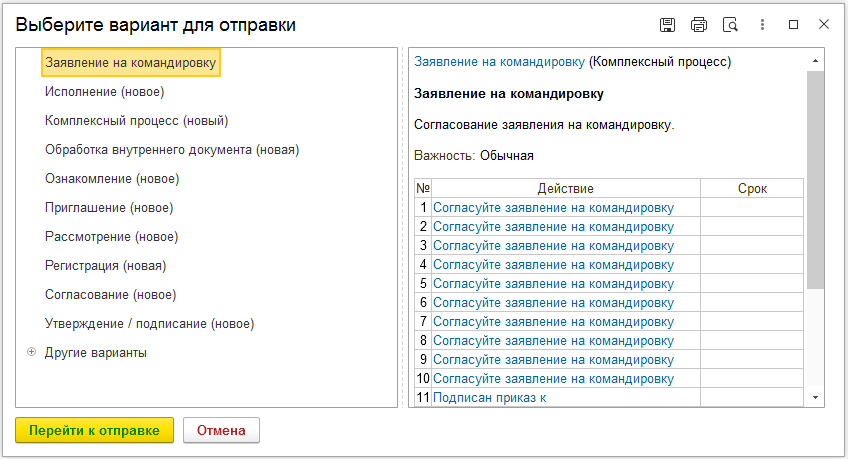848x459 pixels.
Task: Select Ознакомление (новое) variant
Action: 112,179
